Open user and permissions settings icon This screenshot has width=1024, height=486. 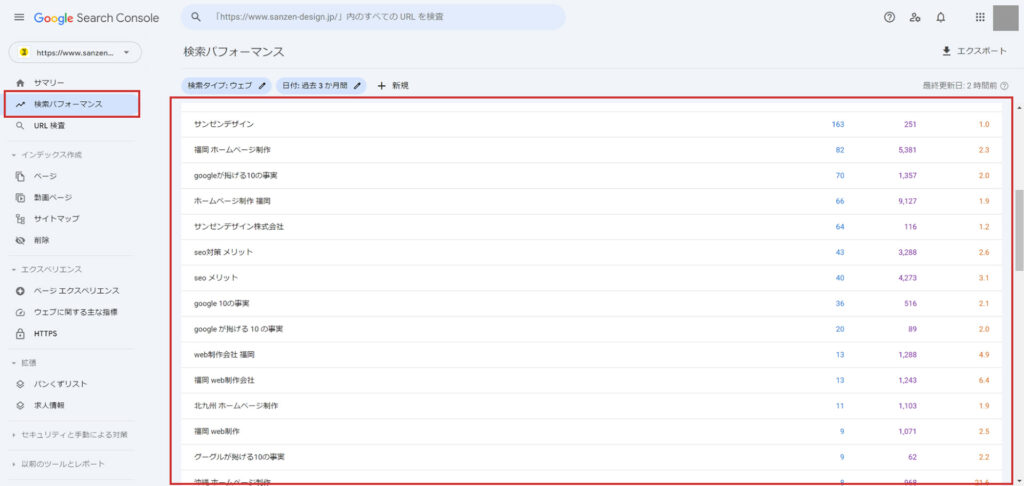pos(915,18)
